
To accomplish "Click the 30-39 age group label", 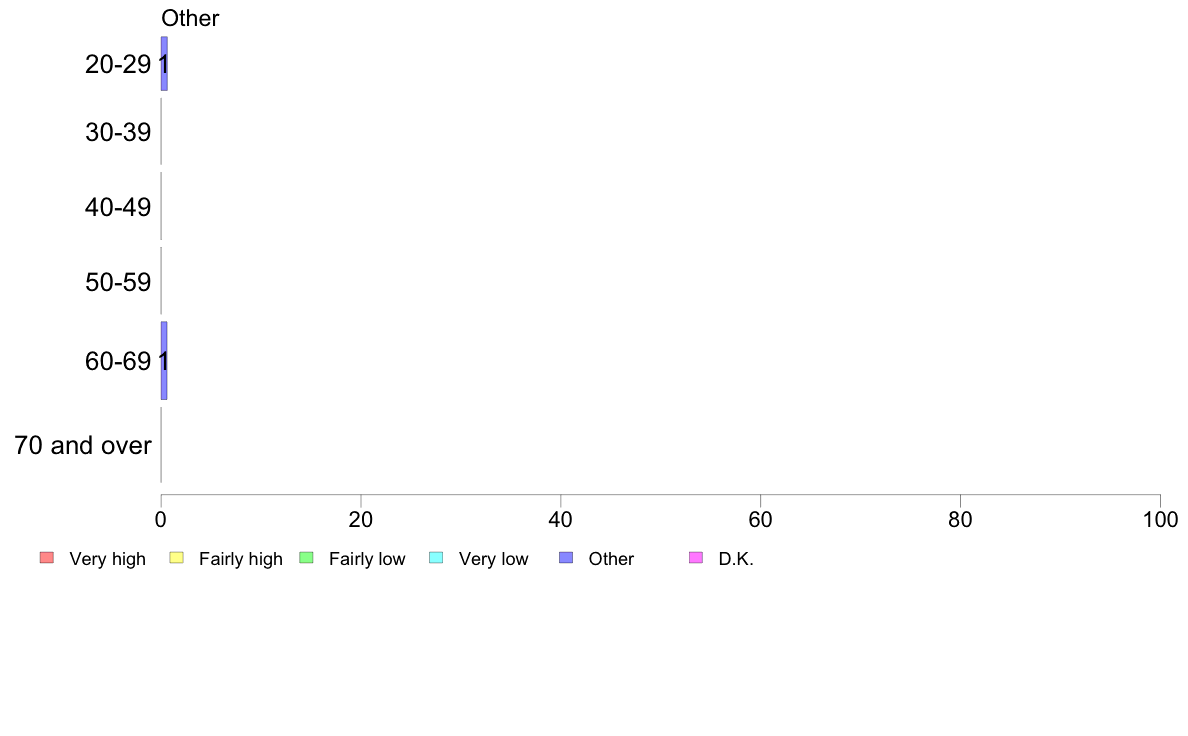I will point(118,133).
